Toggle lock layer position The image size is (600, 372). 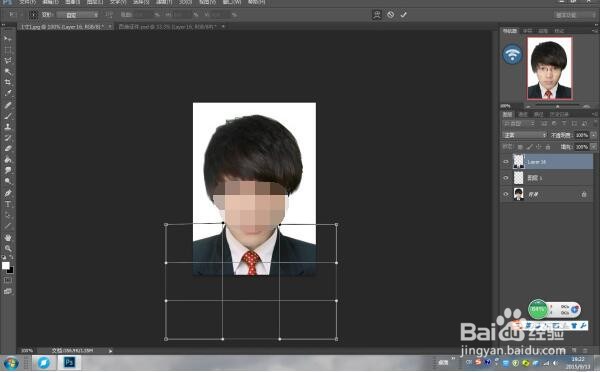point(538,147)
